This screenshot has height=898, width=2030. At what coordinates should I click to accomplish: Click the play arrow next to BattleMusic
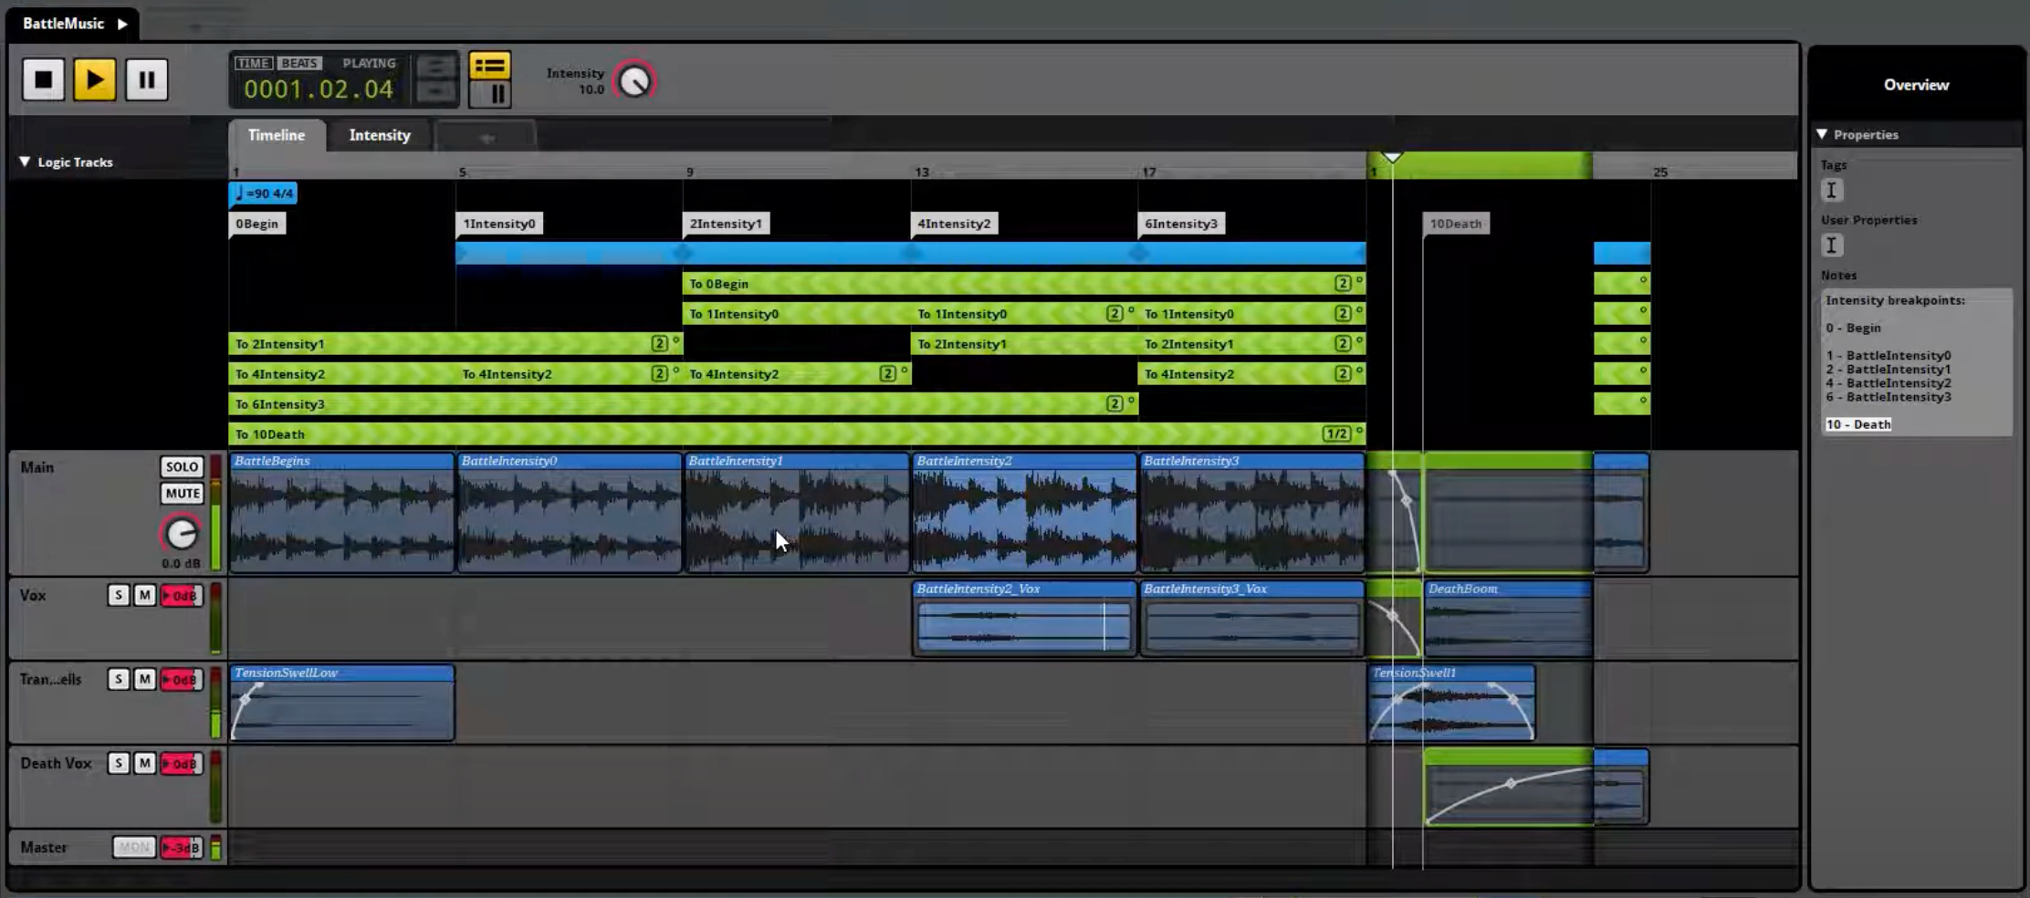coord(122,23)
